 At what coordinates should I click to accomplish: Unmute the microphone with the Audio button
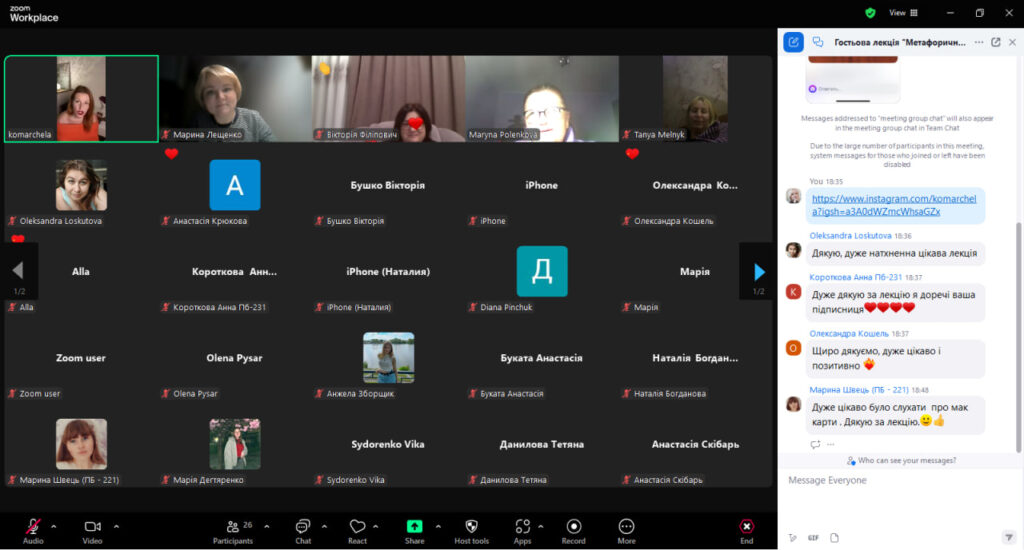[33, 526]
